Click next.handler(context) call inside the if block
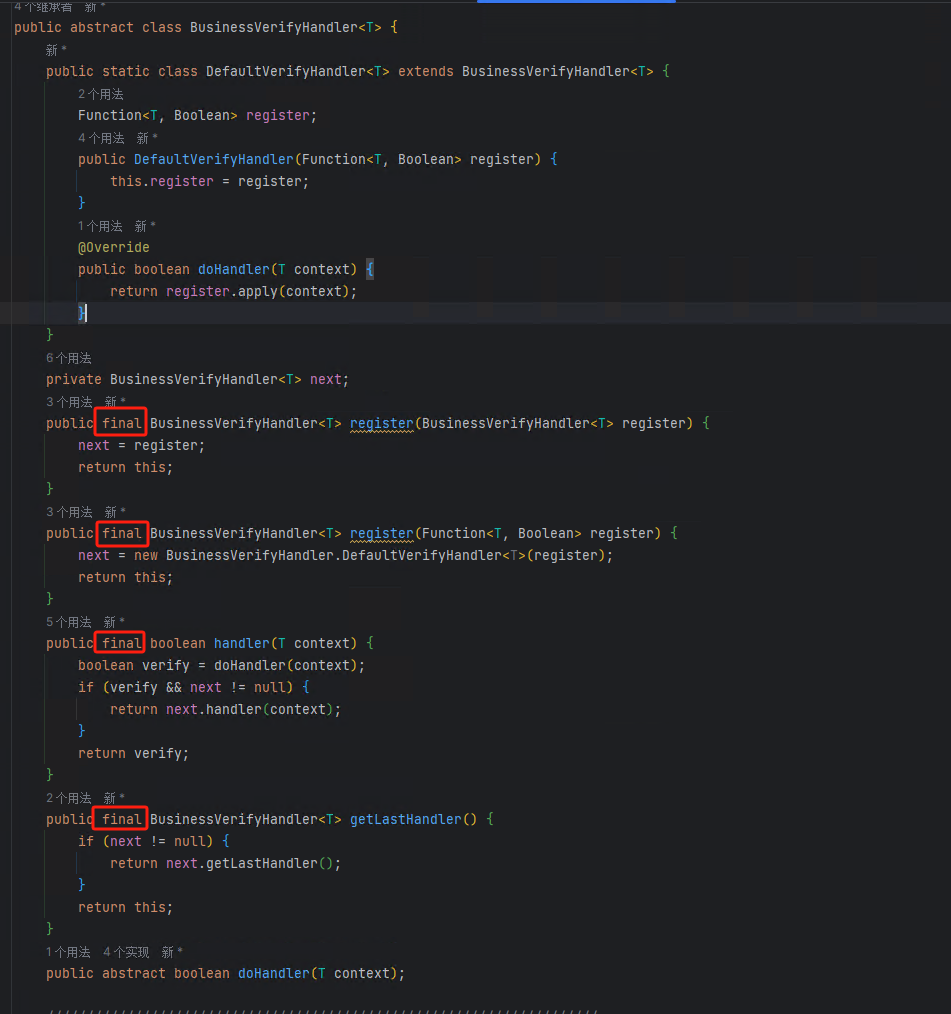The image size is (951, 1014). pyautogui.click(x=250, y=709)
